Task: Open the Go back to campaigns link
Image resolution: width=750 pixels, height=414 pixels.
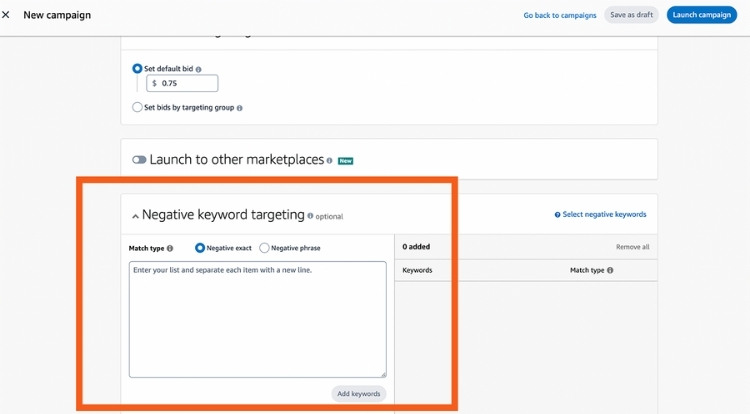Action: (x=560, y=15)
